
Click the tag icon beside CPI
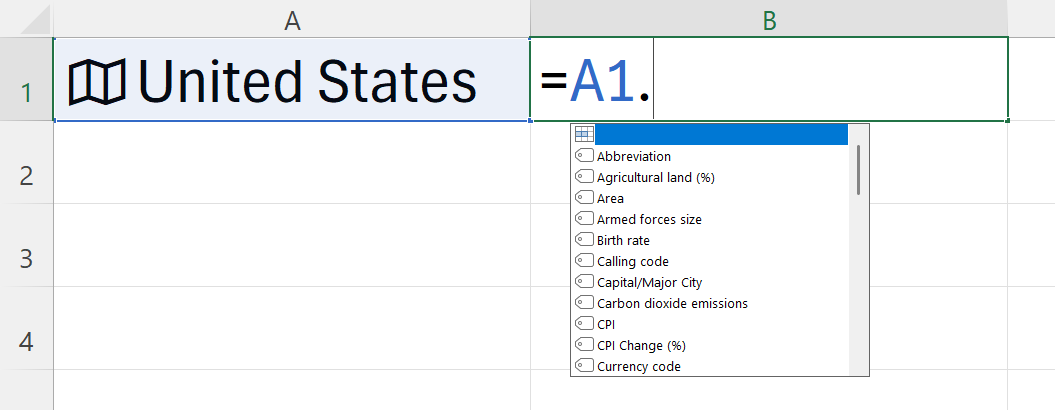click(x=584, y=323)
